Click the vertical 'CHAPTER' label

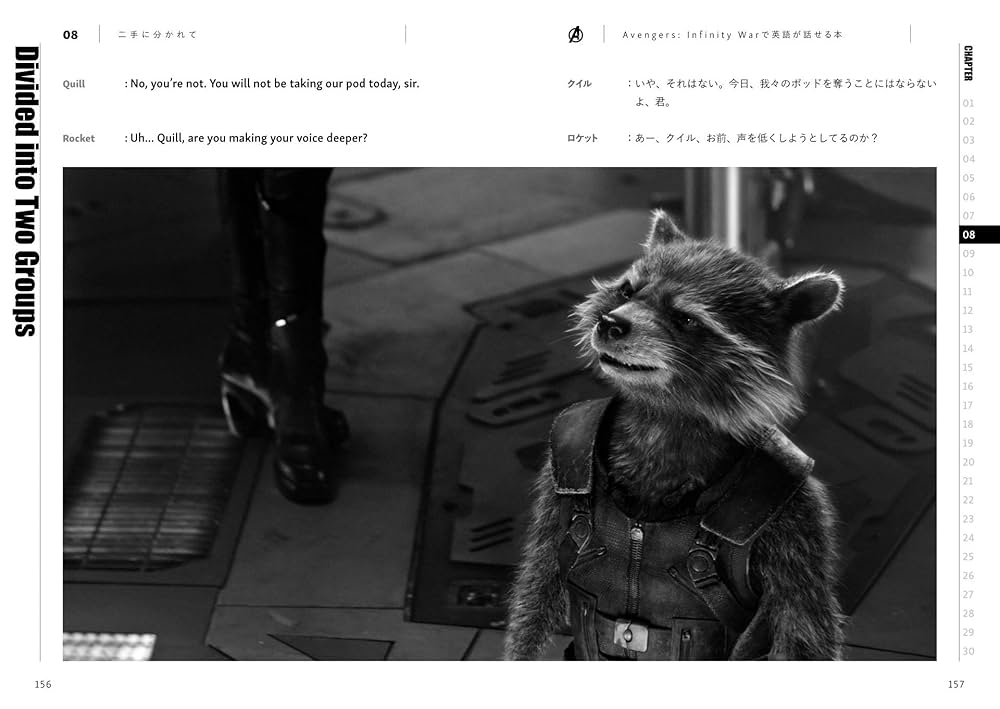[968, 63]
